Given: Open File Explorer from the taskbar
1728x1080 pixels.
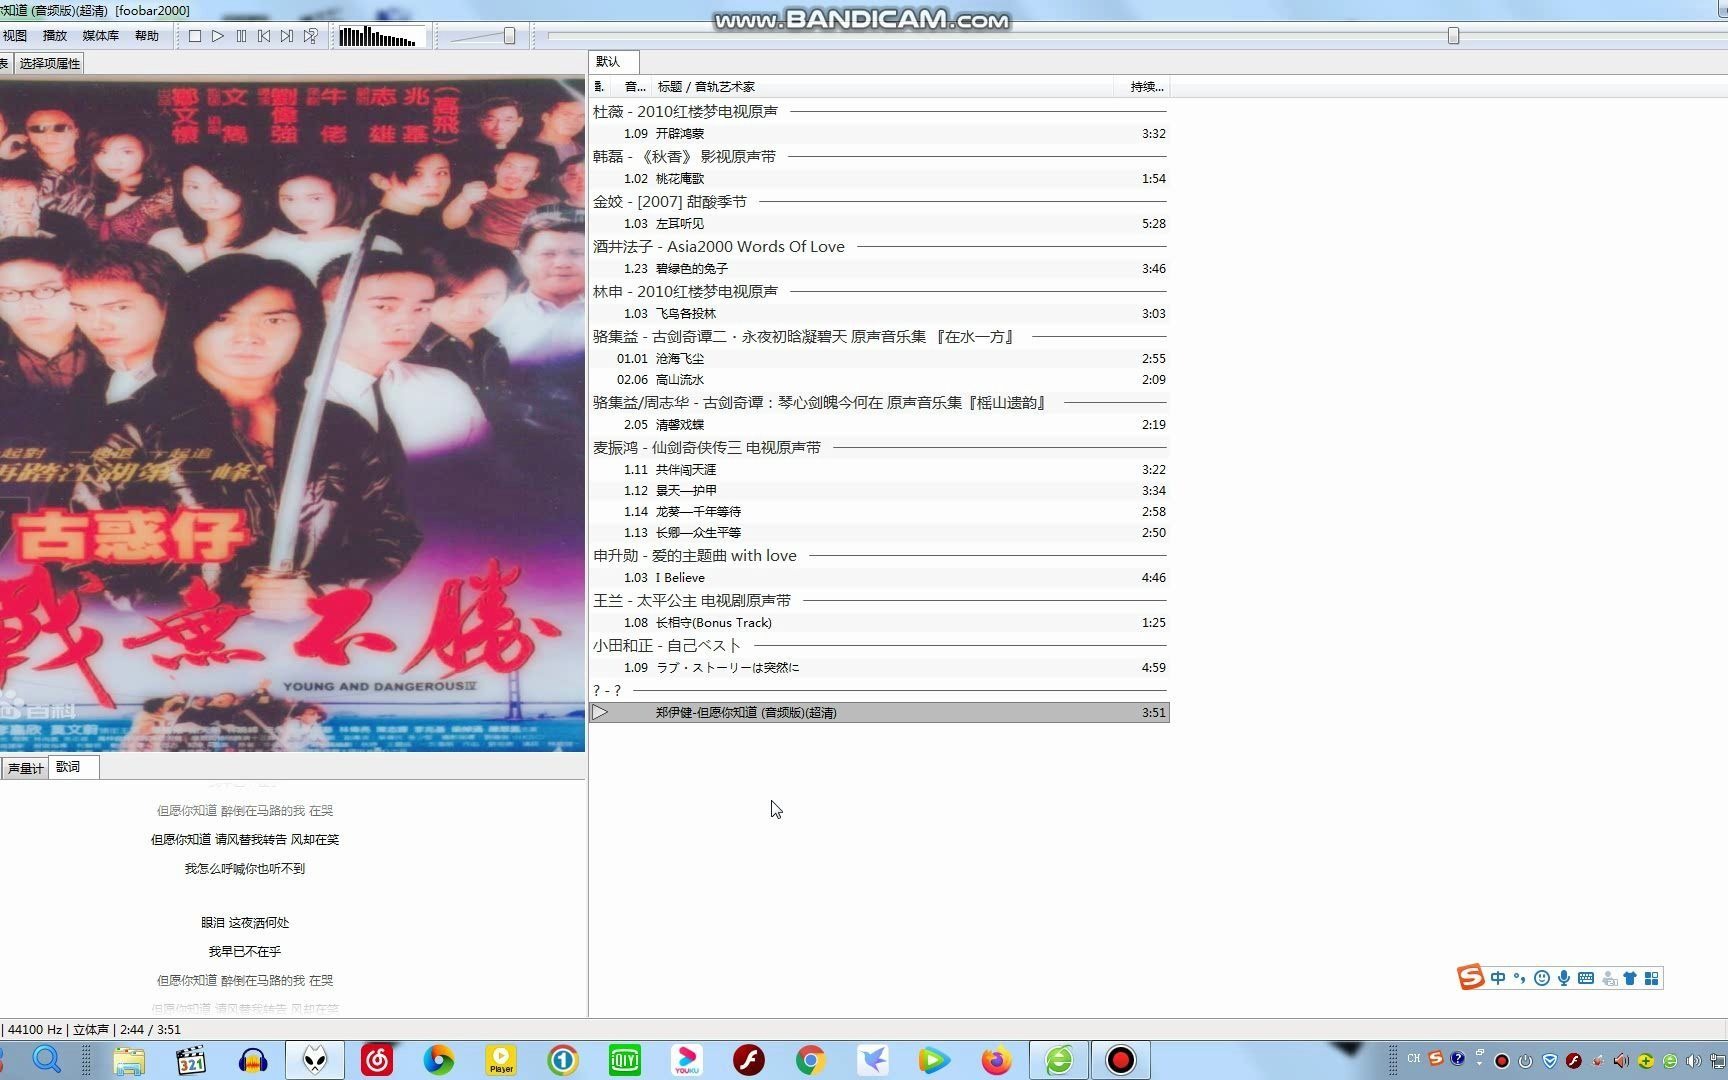Looking at the screenshot, I should (128, 1060).
